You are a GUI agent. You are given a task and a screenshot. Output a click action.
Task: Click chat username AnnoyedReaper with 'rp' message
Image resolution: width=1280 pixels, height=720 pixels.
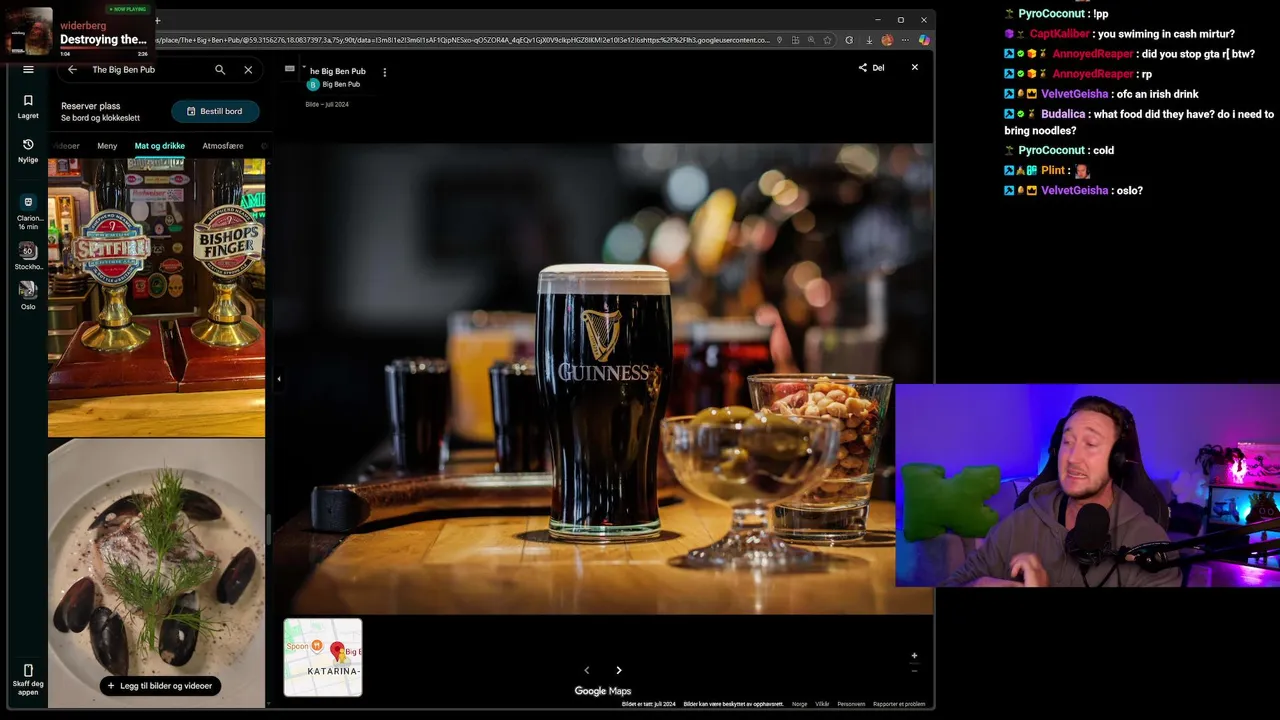[1093, 74]
